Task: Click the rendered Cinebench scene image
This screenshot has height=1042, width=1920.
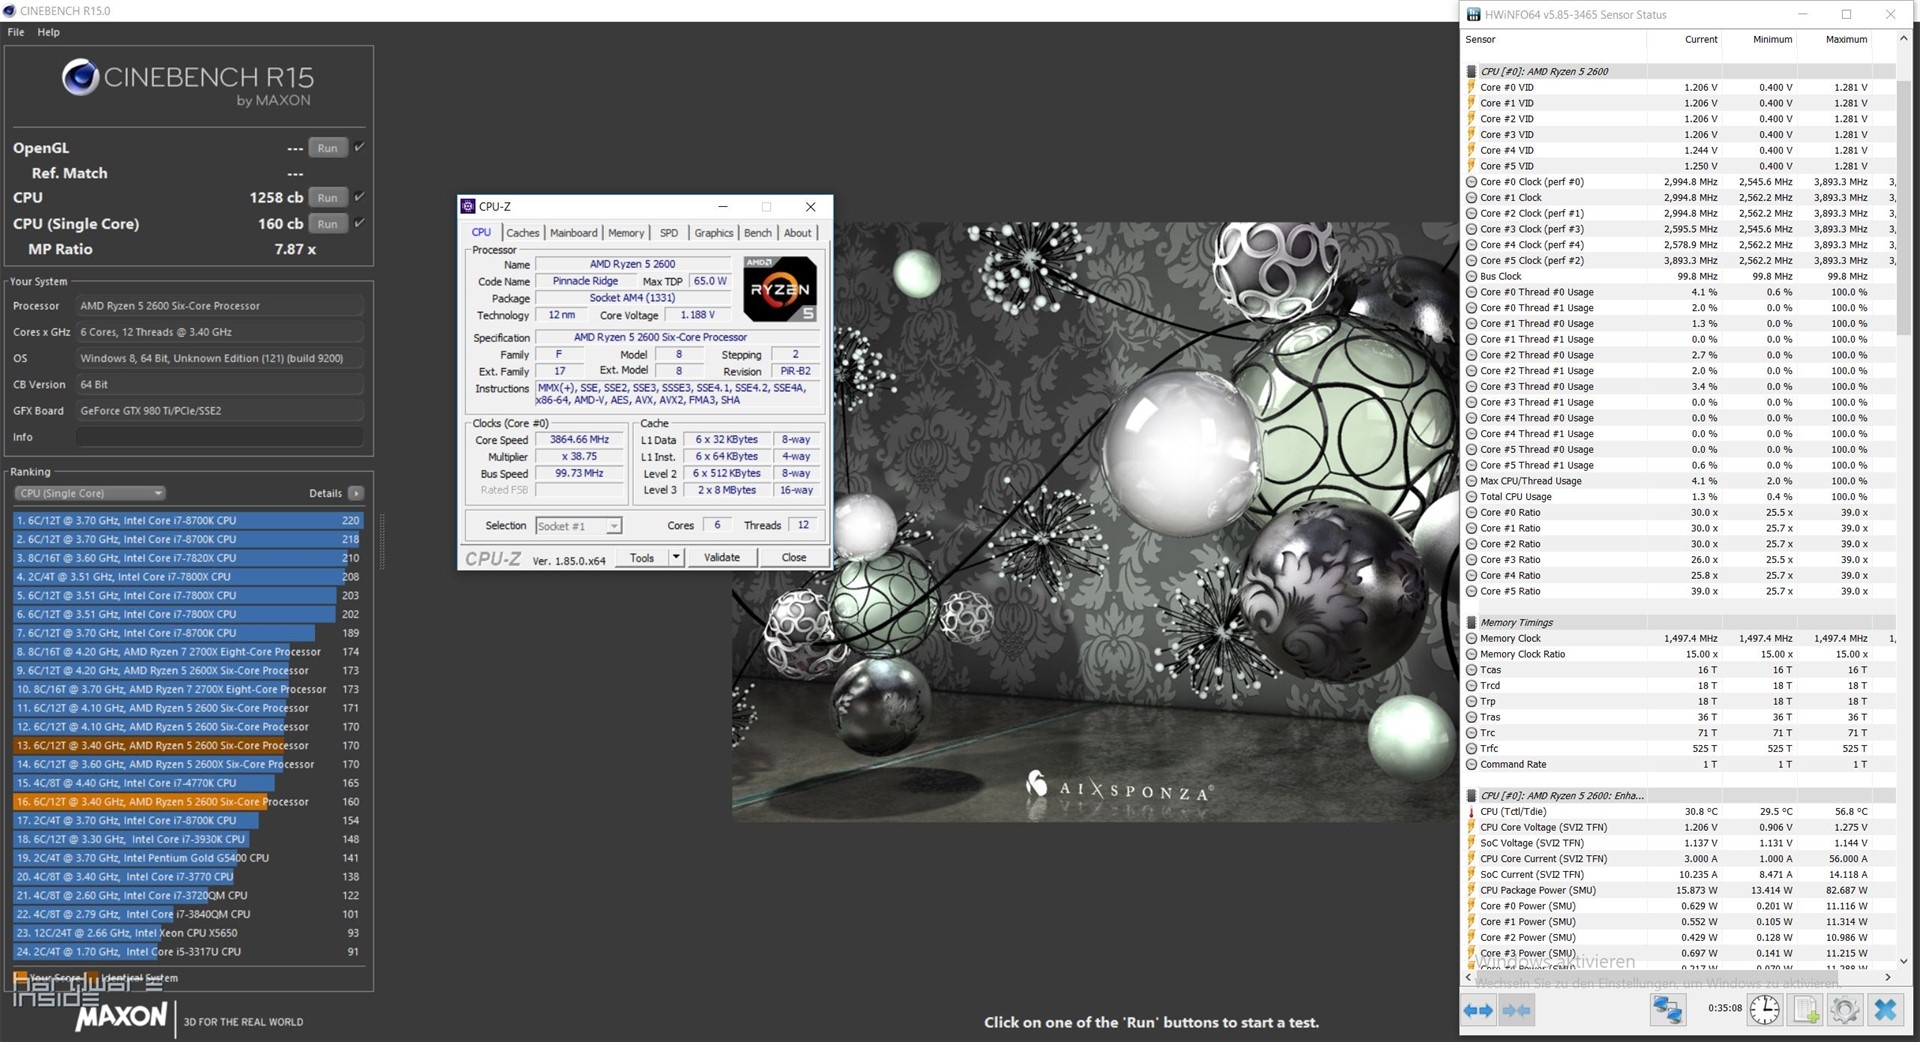Action: (x=1095, y=521)
